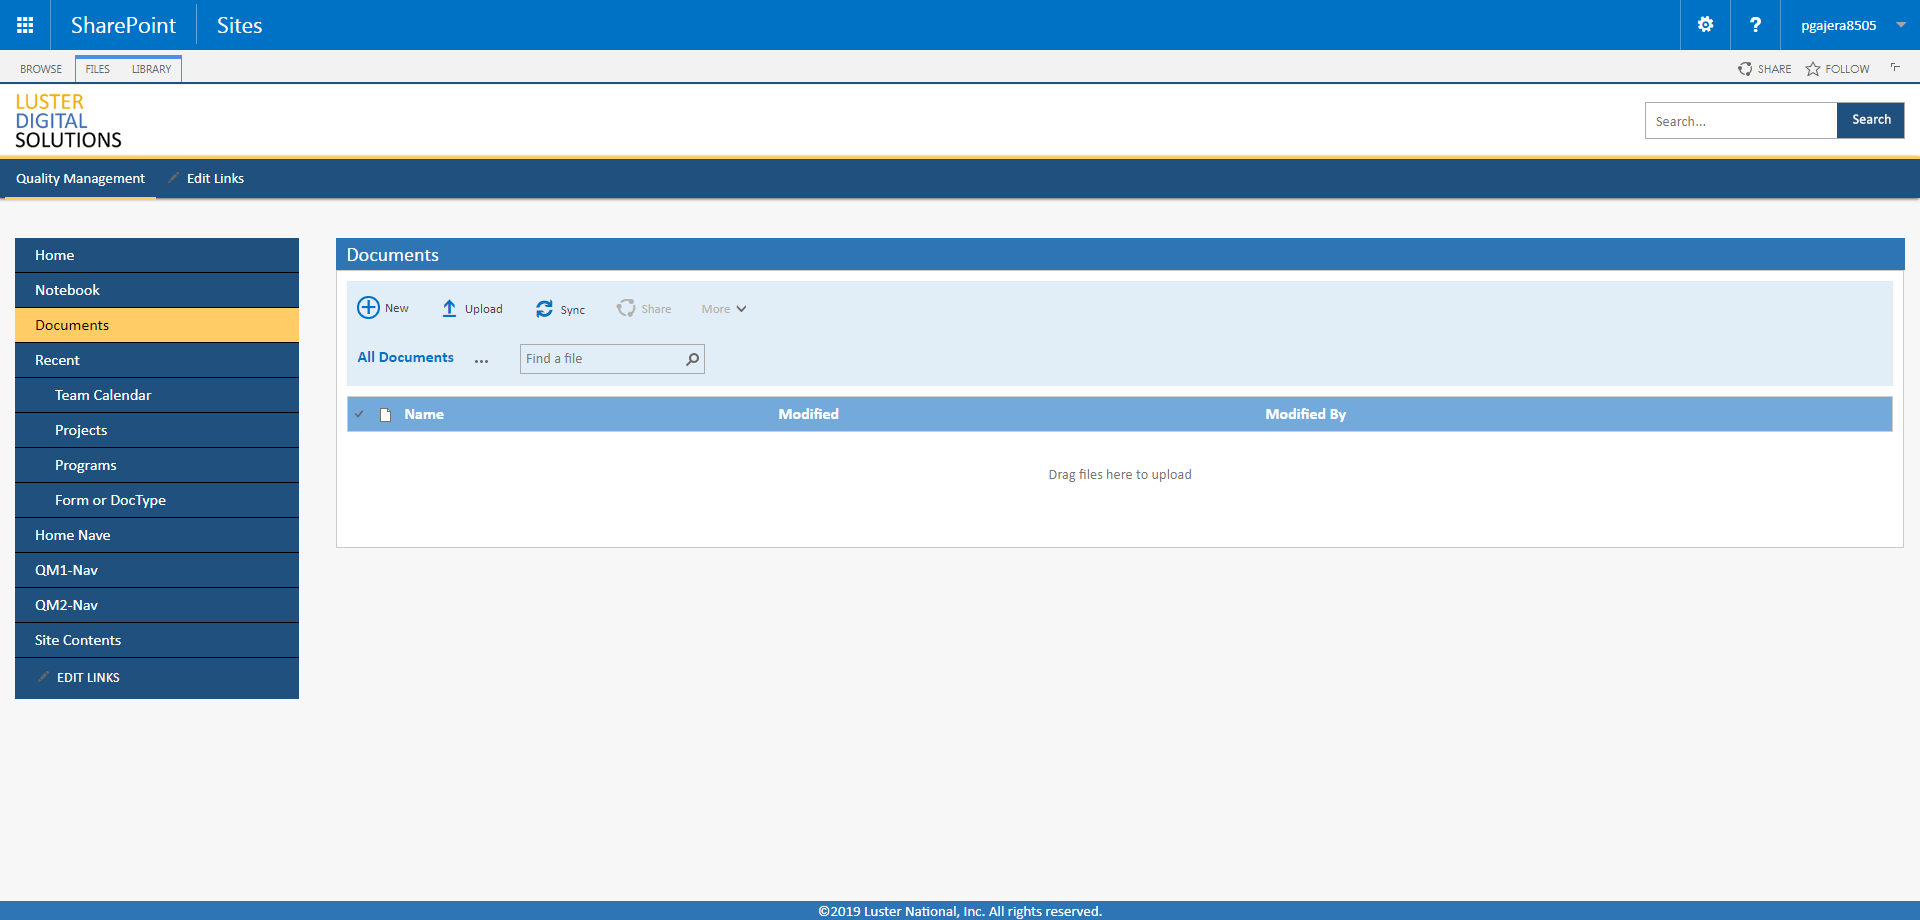Viewport: 1920px width, 920px height.
Task: Click the Sync arrows icon
Action: pos(544,309)
